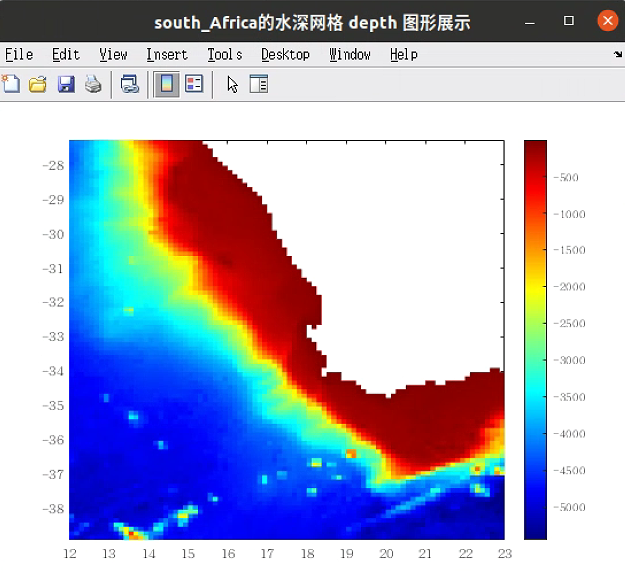Click the x-axis label 12
The image size is (625, 587).
point(70,554)
